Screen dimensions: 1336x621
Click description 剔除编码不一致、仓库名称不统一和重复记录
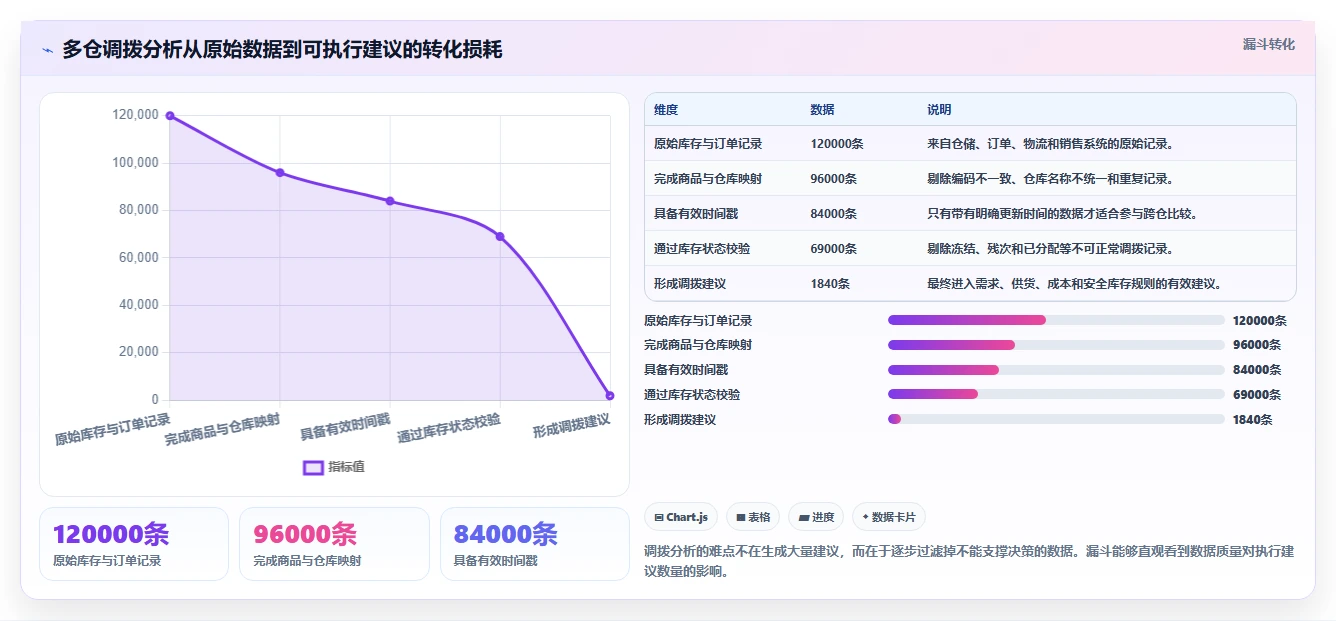pyautogui.click(x=1050, y=179)
